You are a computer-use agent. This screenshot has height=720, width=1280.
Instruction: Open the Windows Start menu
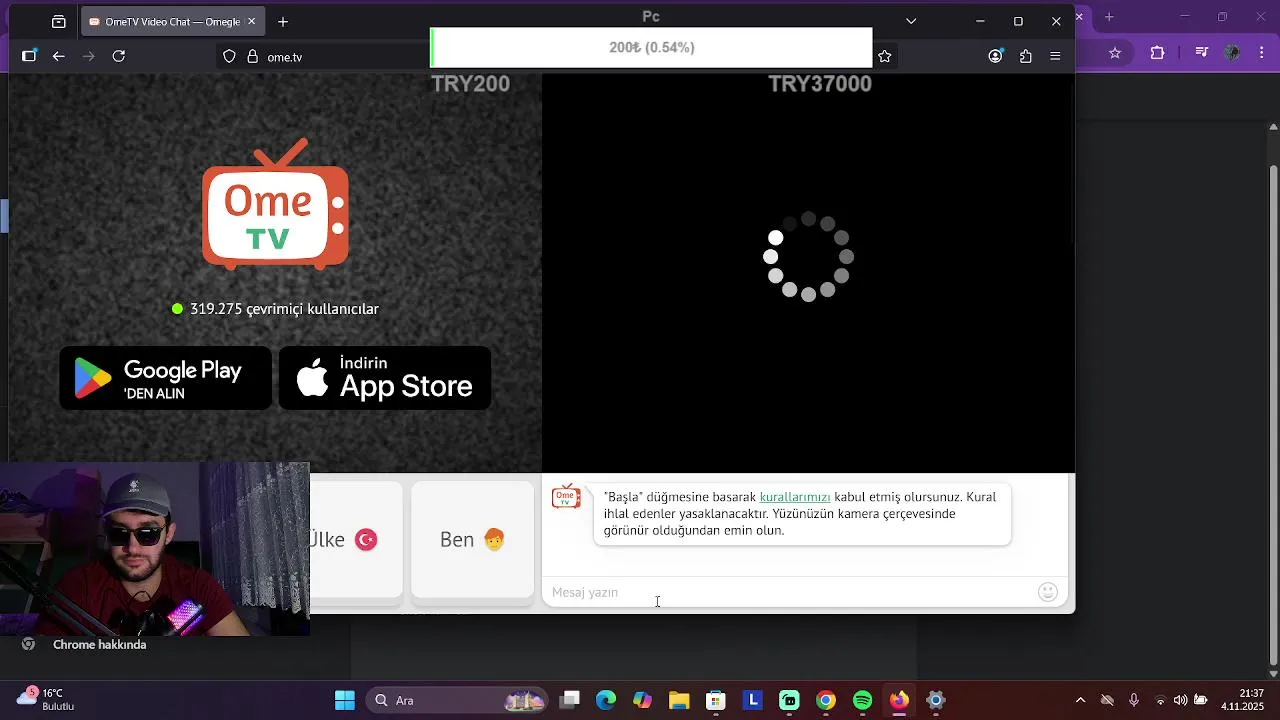point(345,700)
